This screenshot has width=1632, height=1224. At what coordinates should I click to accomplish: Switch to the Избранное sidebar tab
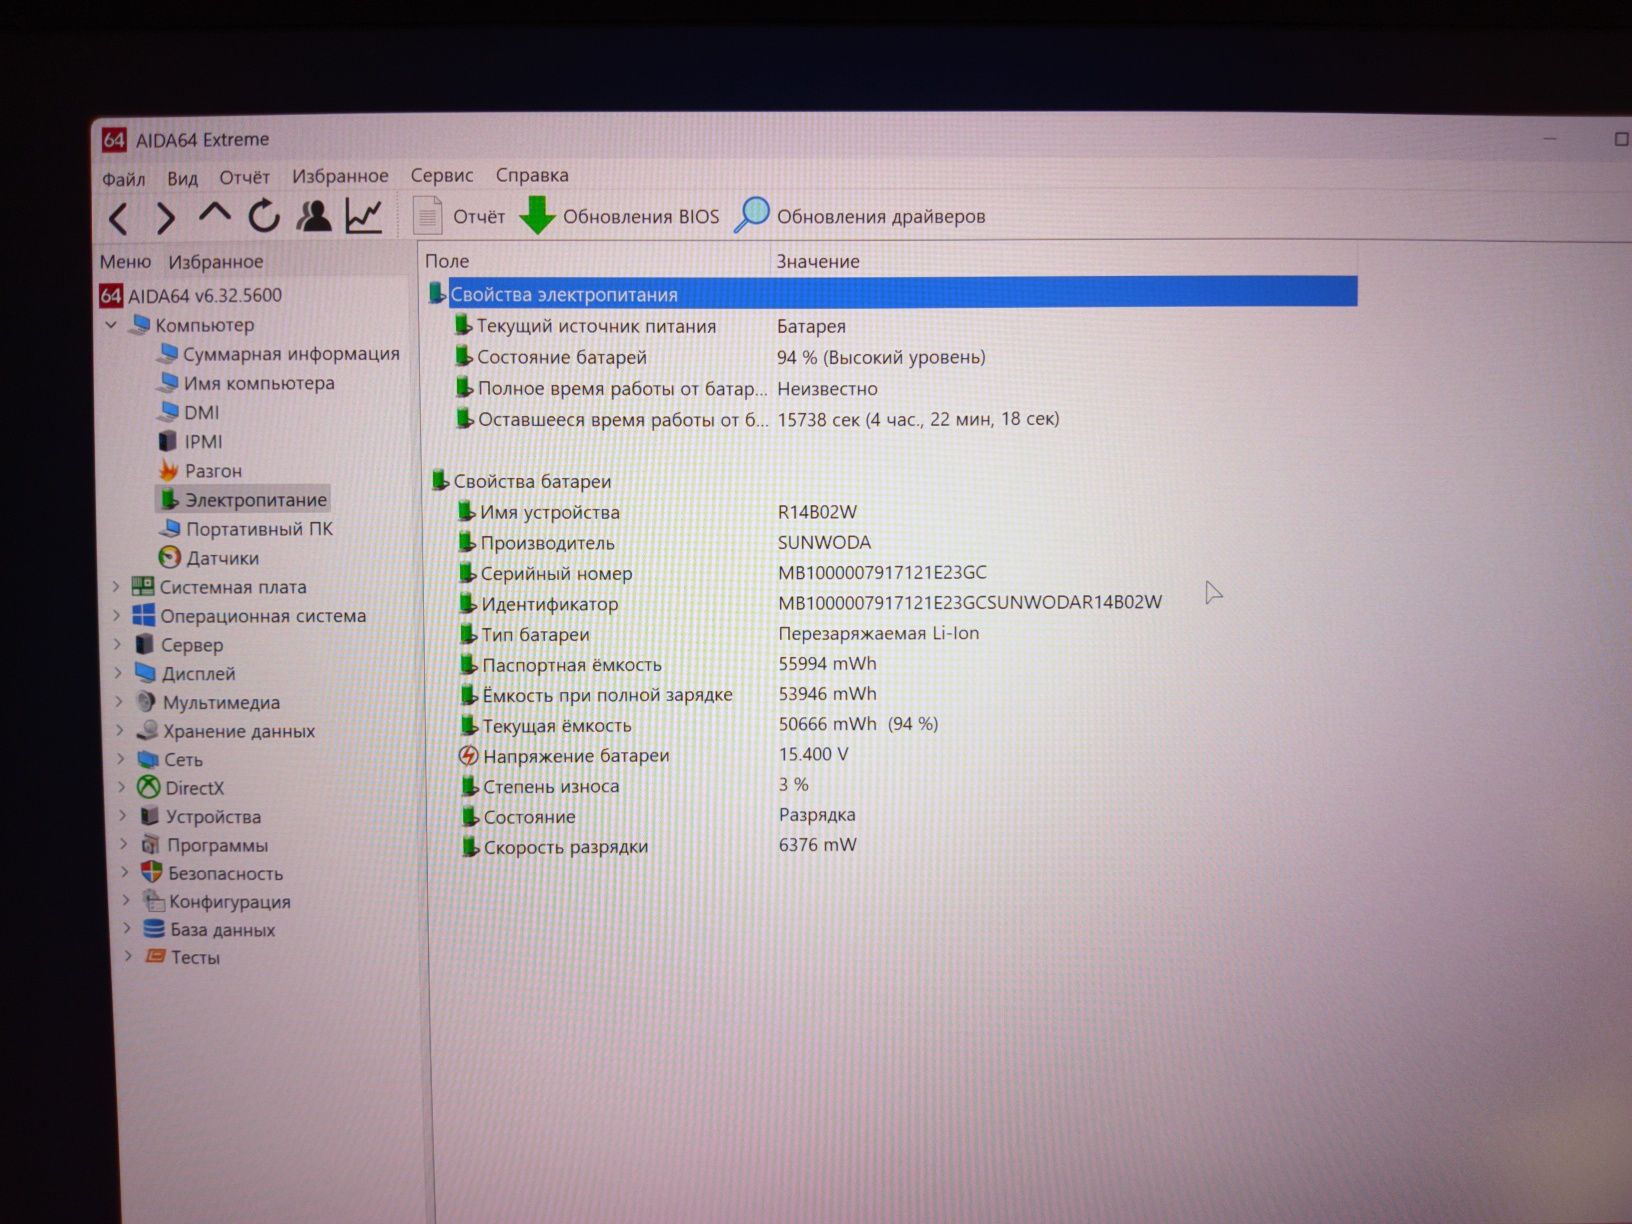216,262
